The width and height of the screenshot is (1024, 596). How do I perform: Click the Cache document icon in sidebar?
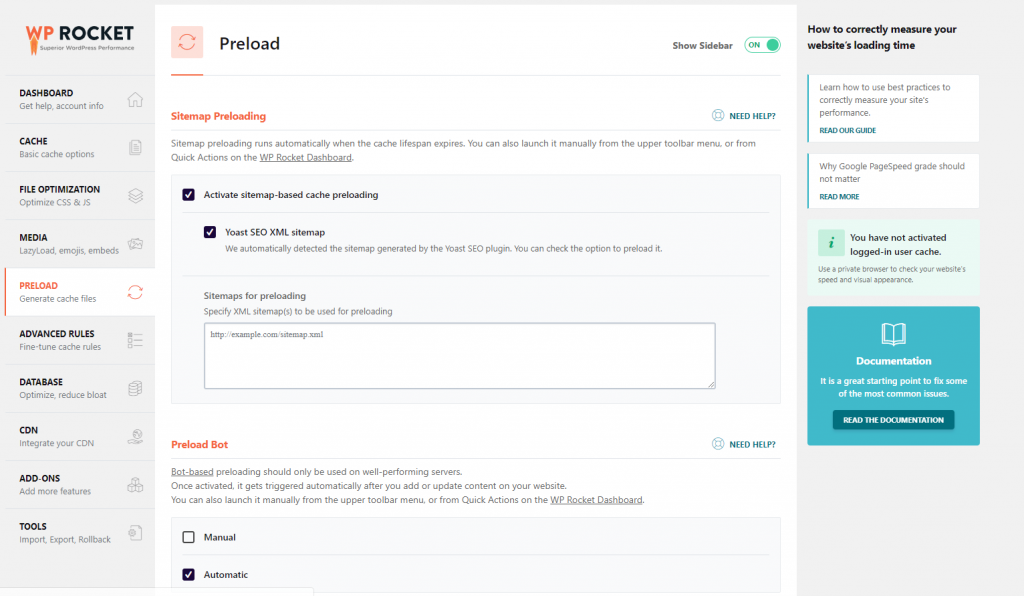135,148
